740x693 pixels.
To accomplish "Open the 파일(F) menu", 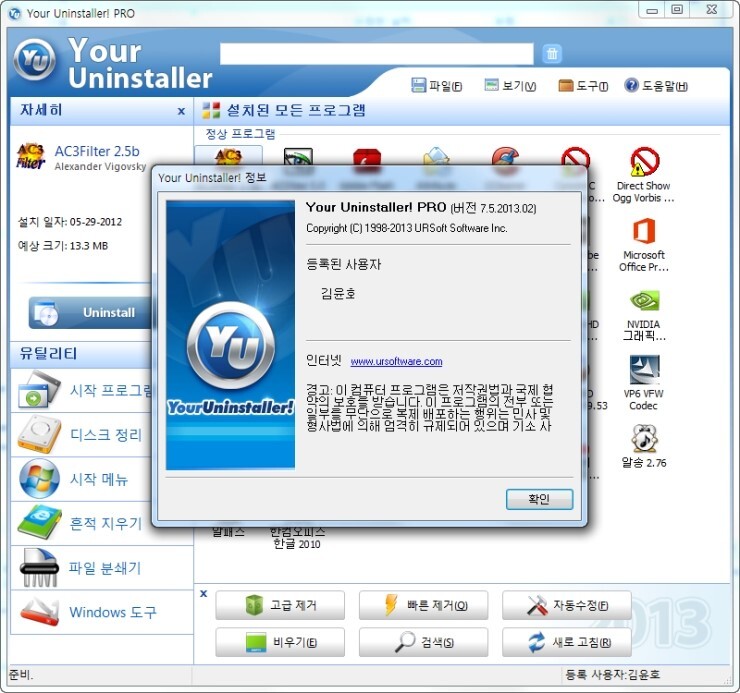I will (x=437, y=85).
